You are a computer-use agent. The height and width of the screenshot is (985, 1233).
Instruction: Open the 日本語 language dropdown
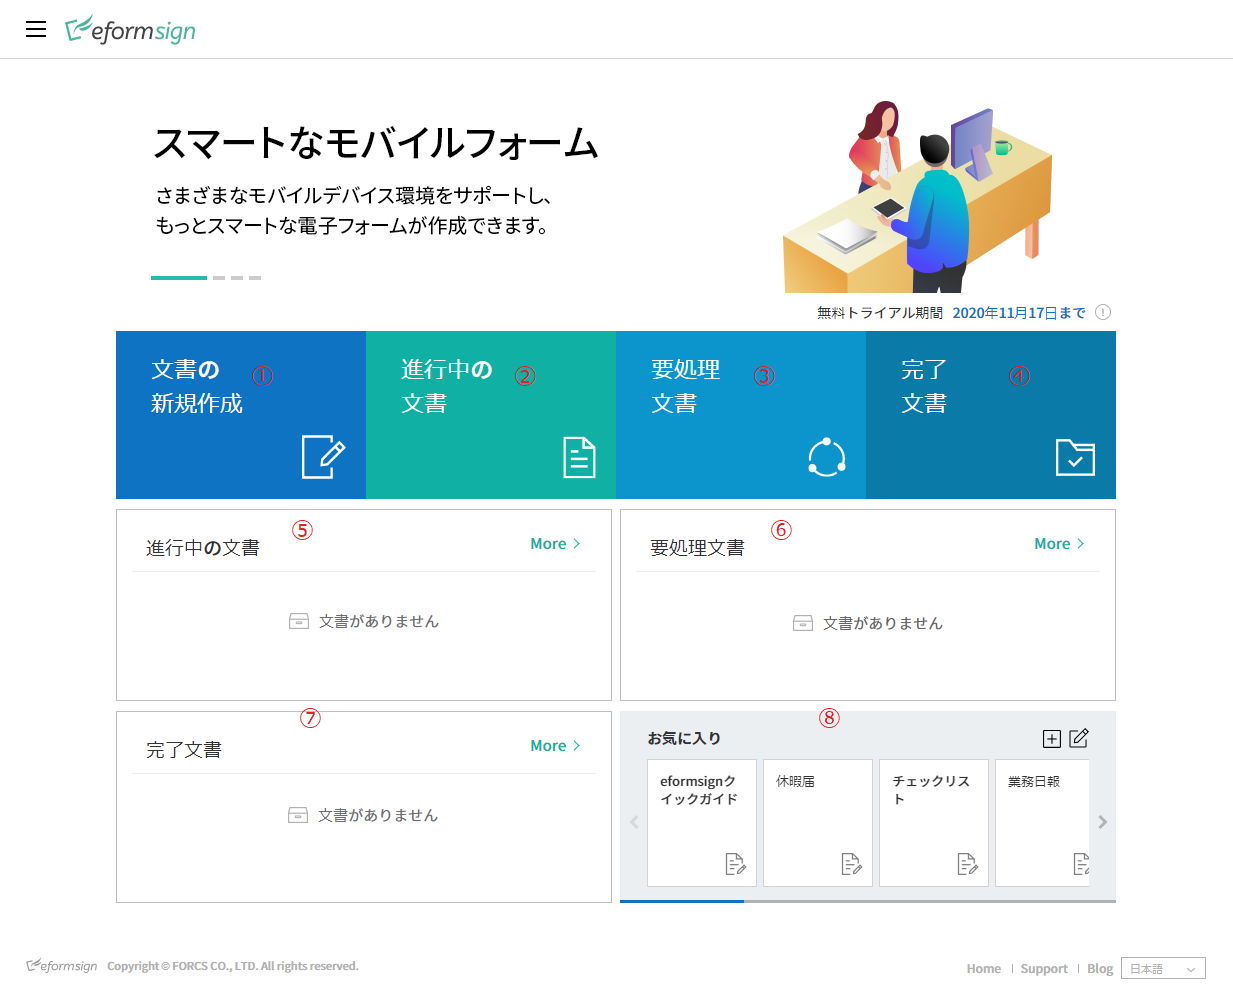pos(1163,969)
